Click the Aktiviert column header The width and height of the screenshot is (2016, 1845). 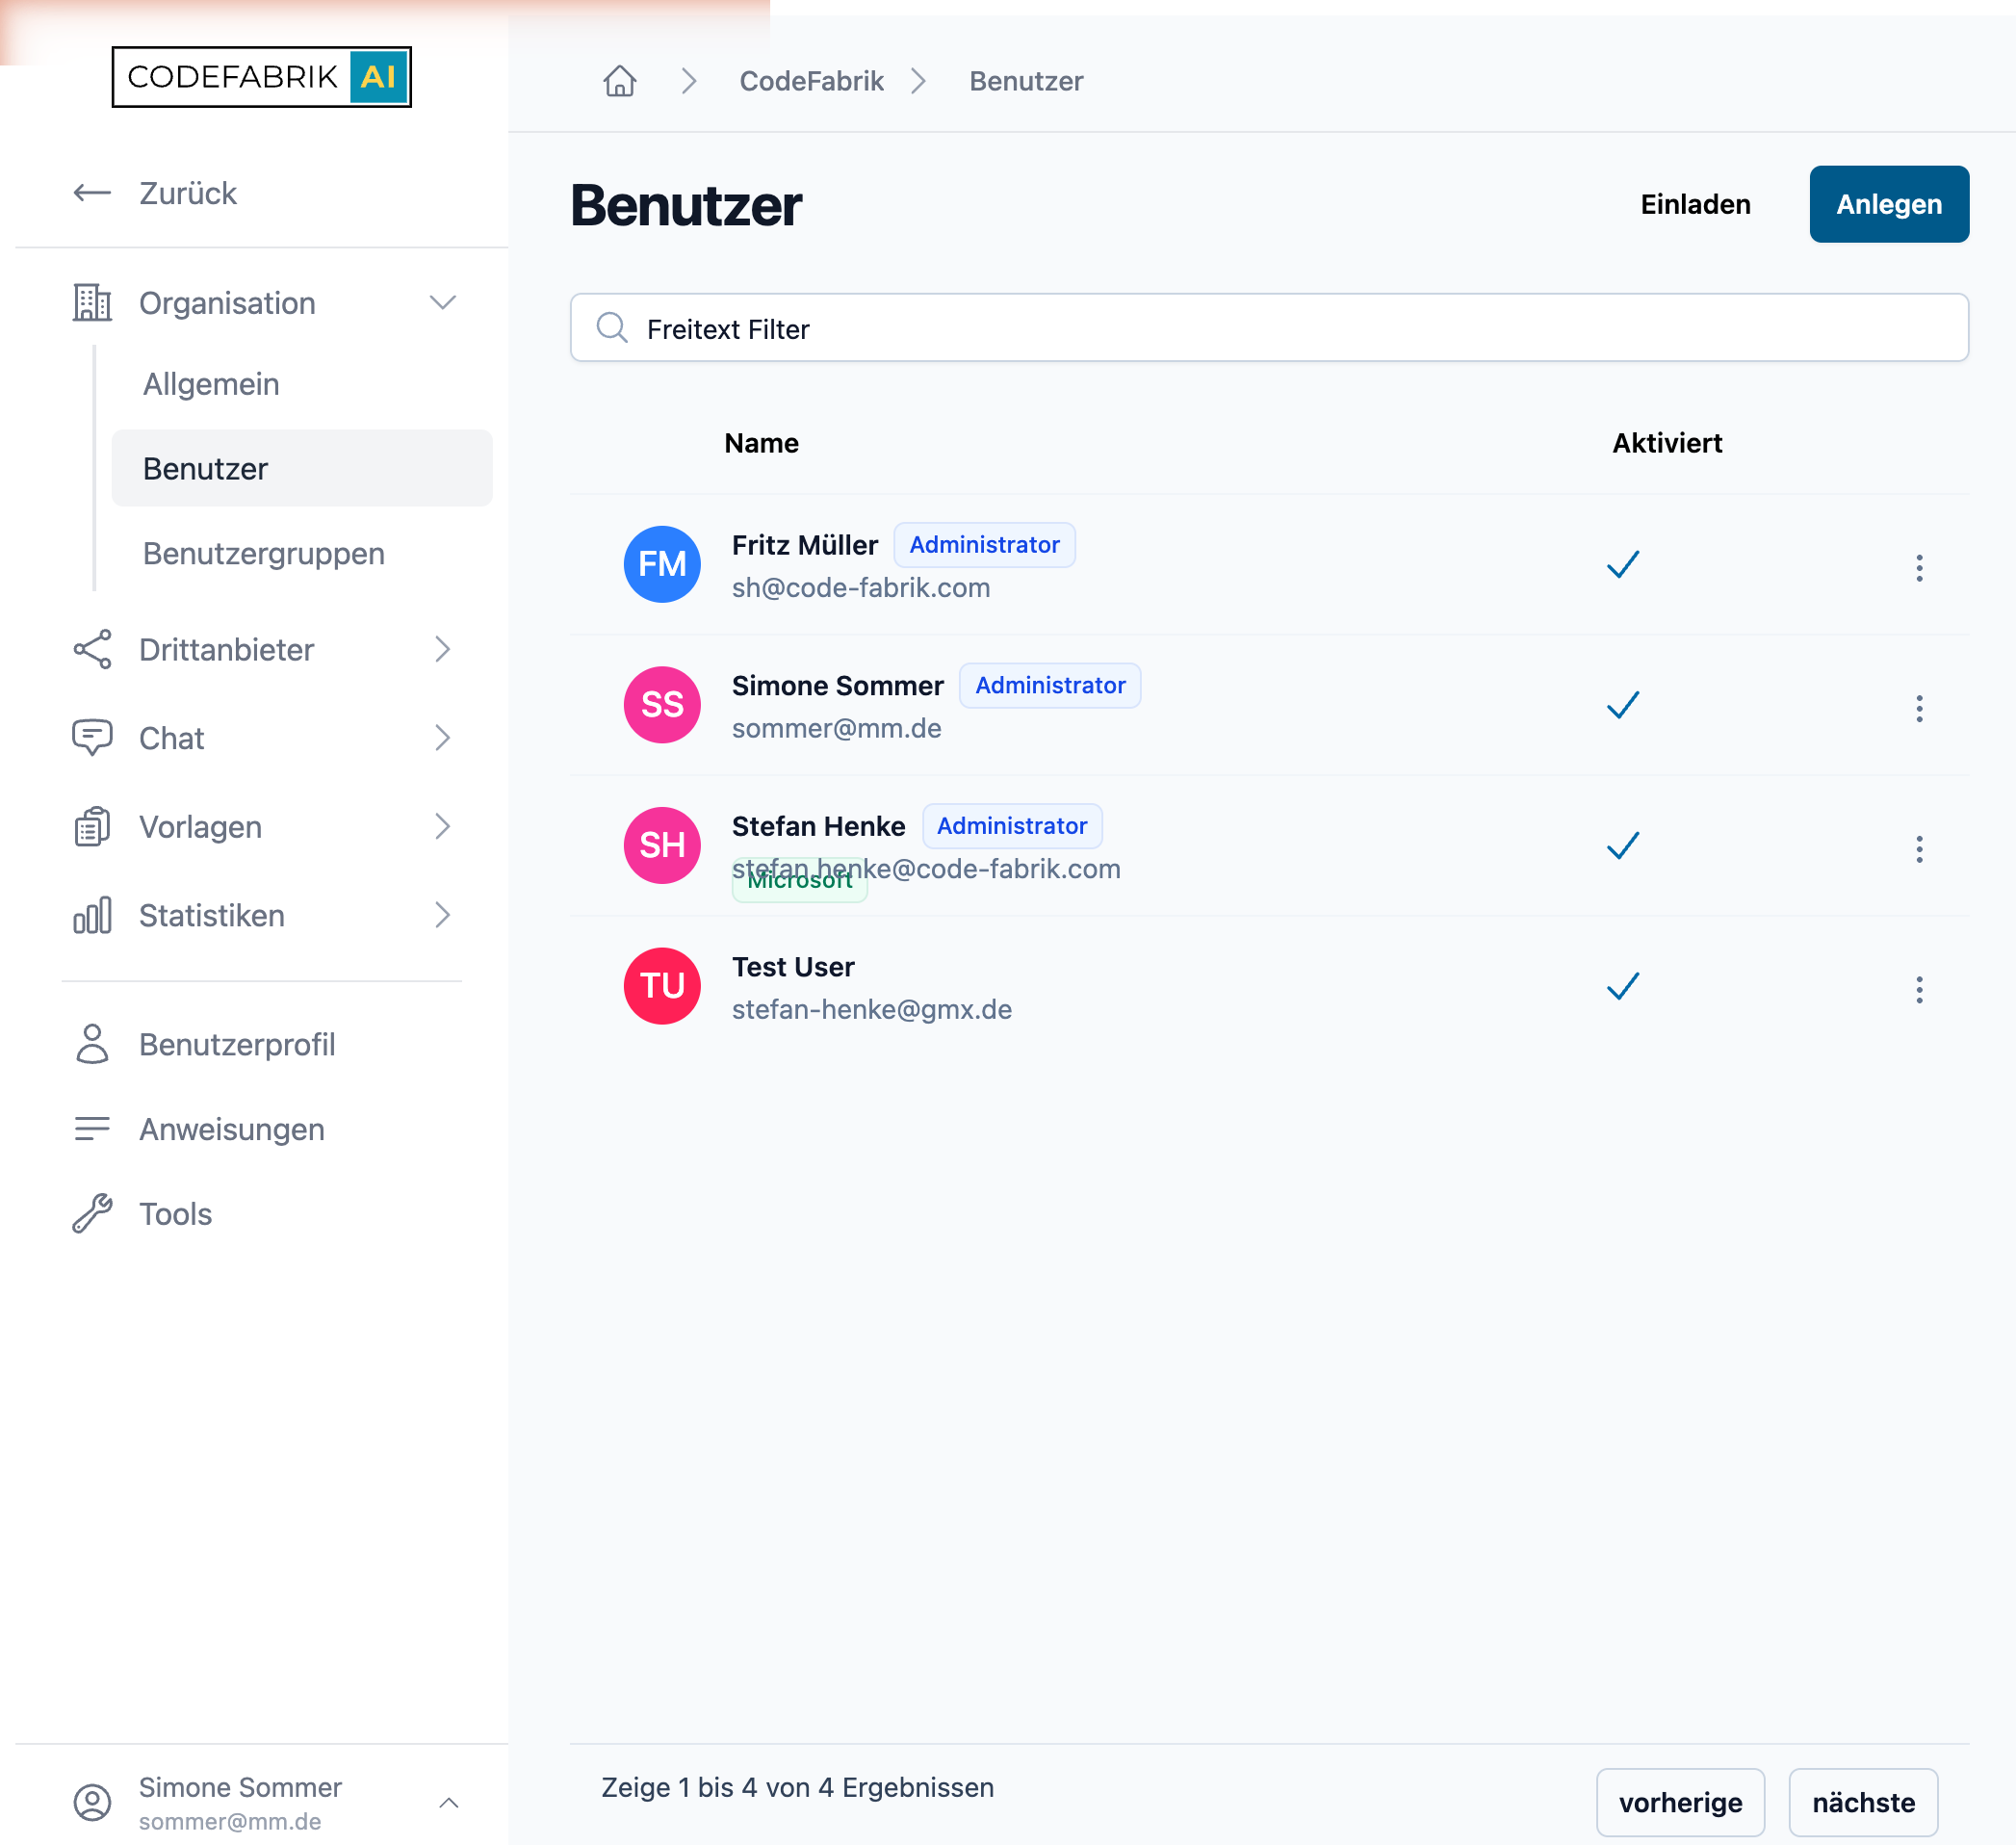click(x=1667, y=443)
